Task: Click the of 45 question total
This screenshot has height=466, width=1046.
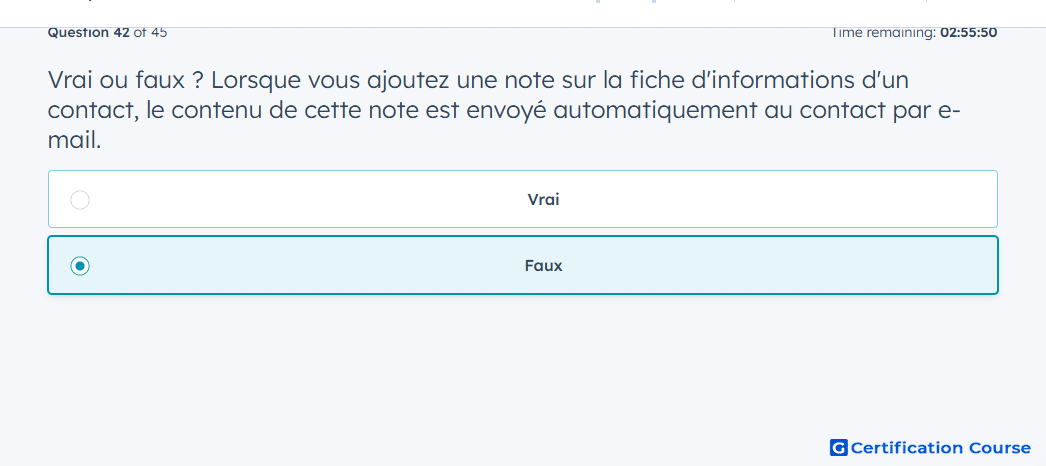Action: coord(151,32)
